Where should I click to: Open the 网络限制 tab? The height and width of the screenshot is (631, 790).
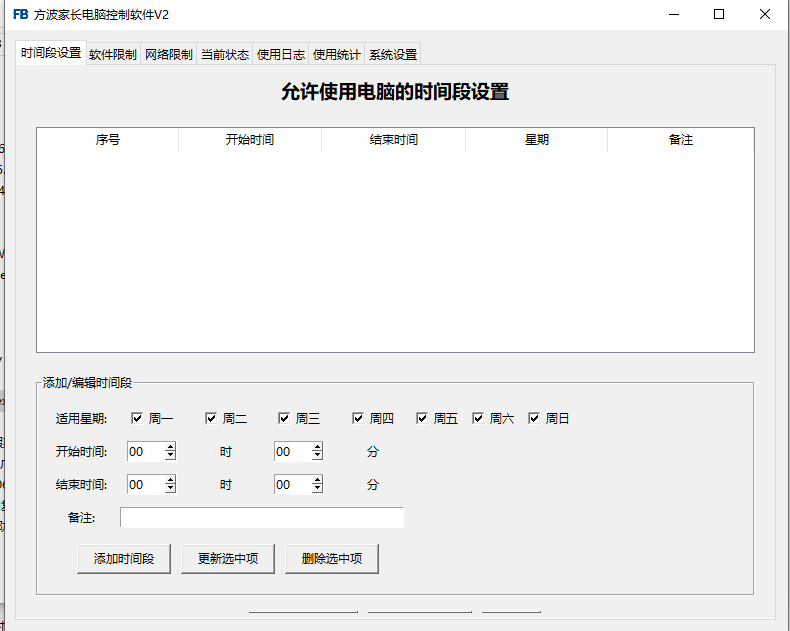169,55
